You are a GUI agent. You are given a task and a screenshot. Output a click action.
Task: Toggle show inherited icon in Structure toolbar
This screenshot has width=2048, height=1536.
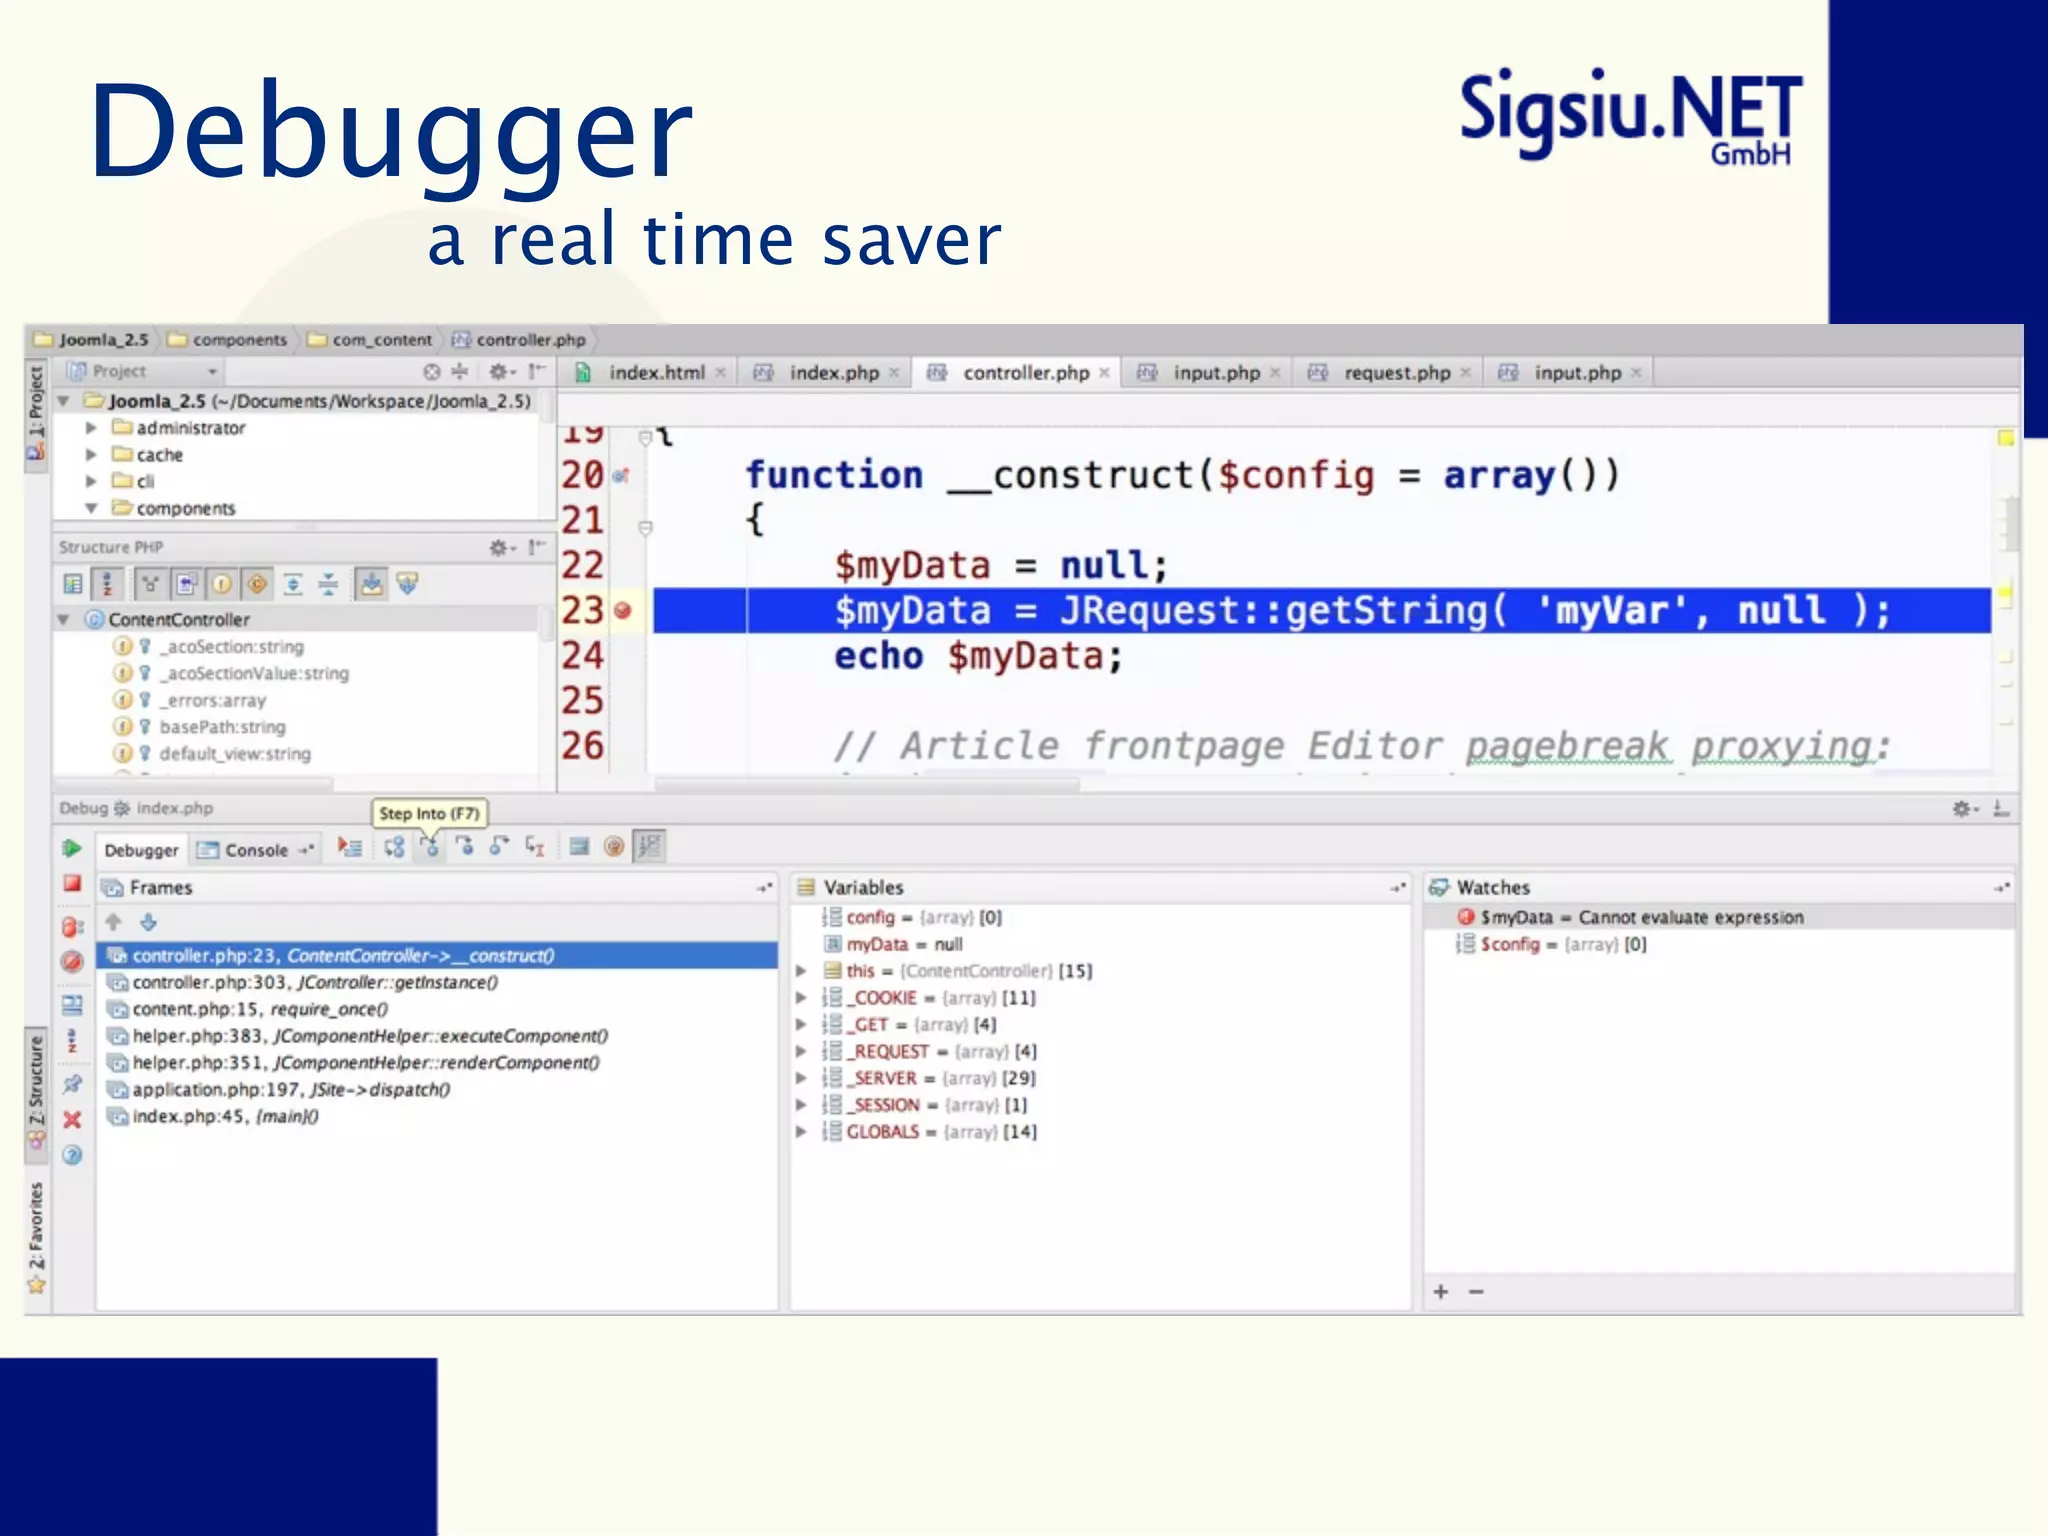click(150, 584)
